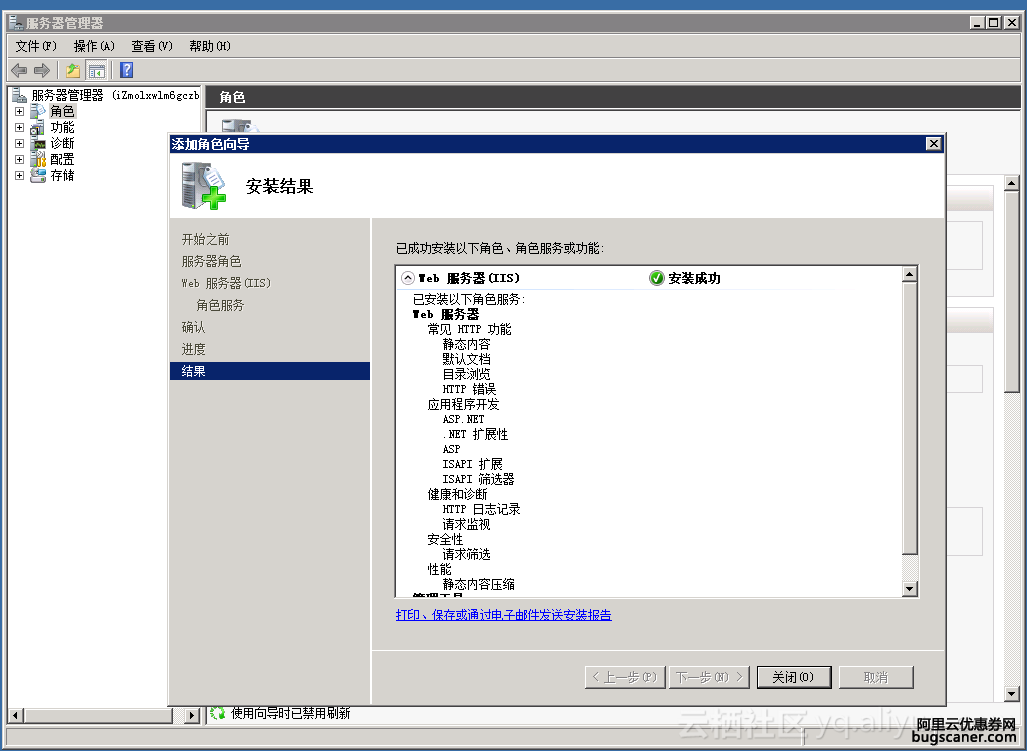The height and width of the screenshot is (751, 1027).
Task: Click the 上一步(P) button
Action: (625, 677)
